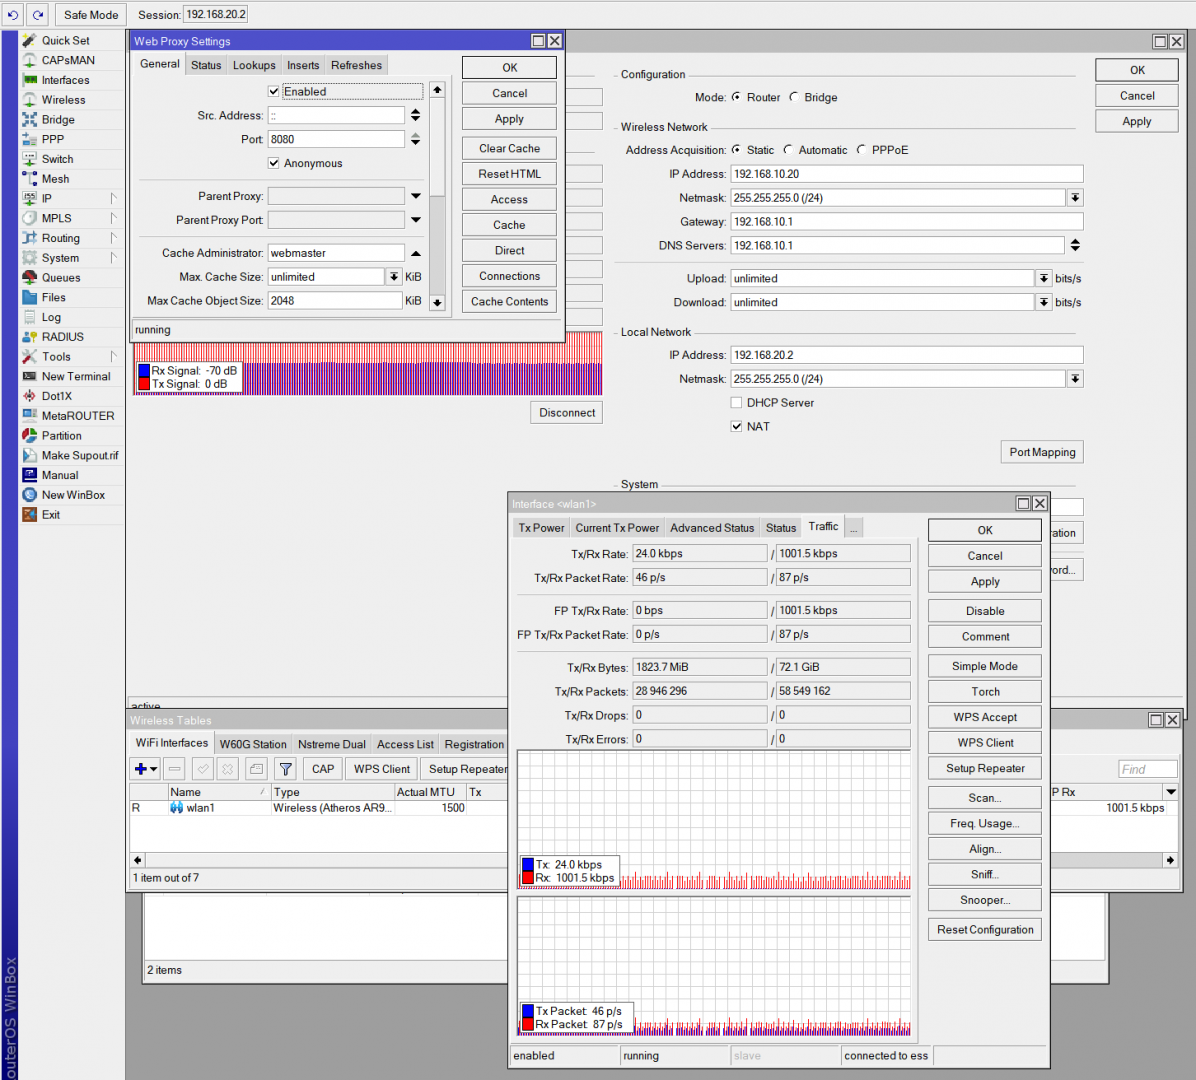This screenshot has width=1196, height=1080.
Task: Click the blue Tx legend color swatch
Action: (528, 865)
